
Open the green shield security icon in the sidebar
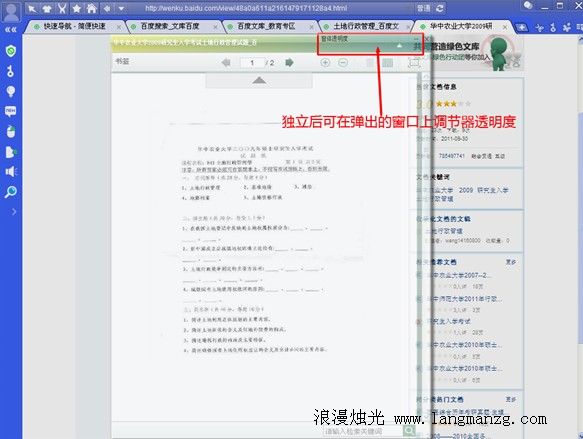click(x=11, y=51)
